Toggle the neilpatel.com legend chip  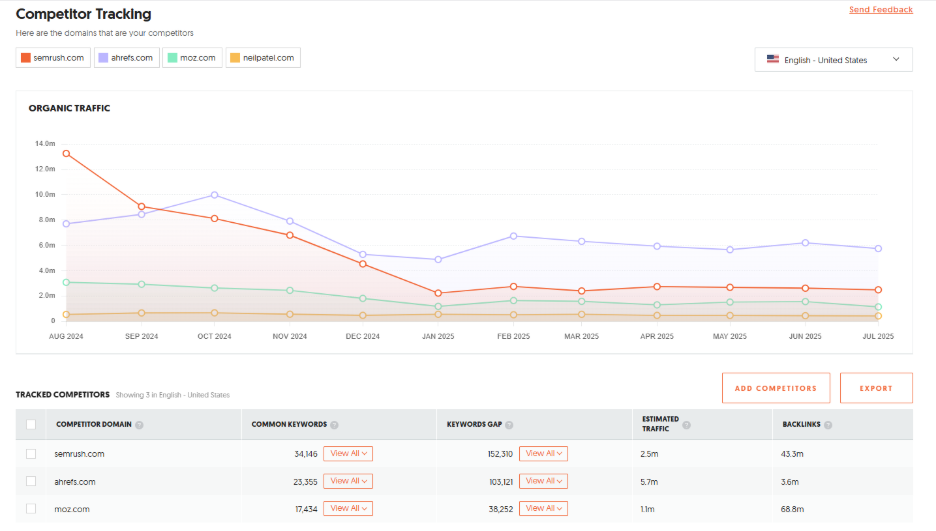point(263,58)
